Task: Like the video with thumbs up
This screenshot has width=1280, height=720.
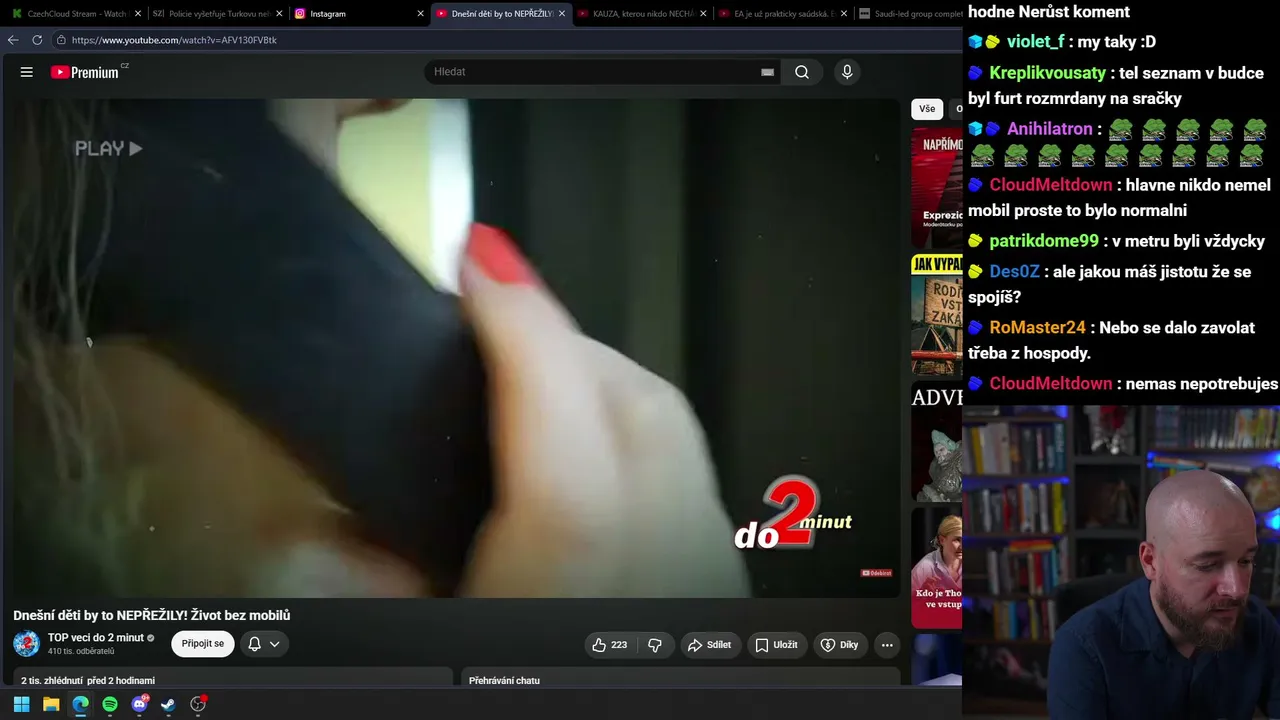Action: point(609,645)
